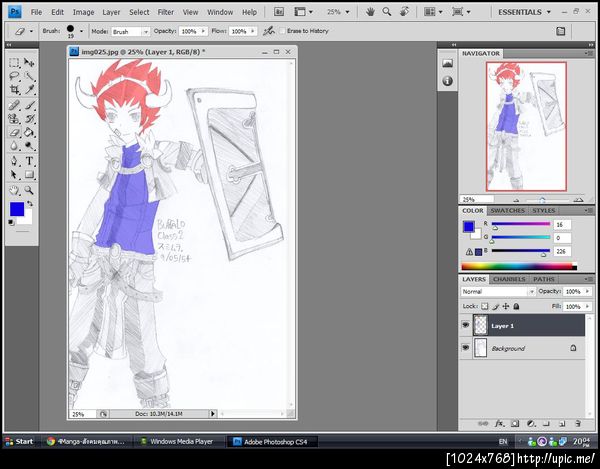Open the layer blend mode Normal dropdown
The width and height of the screenshot is (600, 469).
(x=497, y=291)
